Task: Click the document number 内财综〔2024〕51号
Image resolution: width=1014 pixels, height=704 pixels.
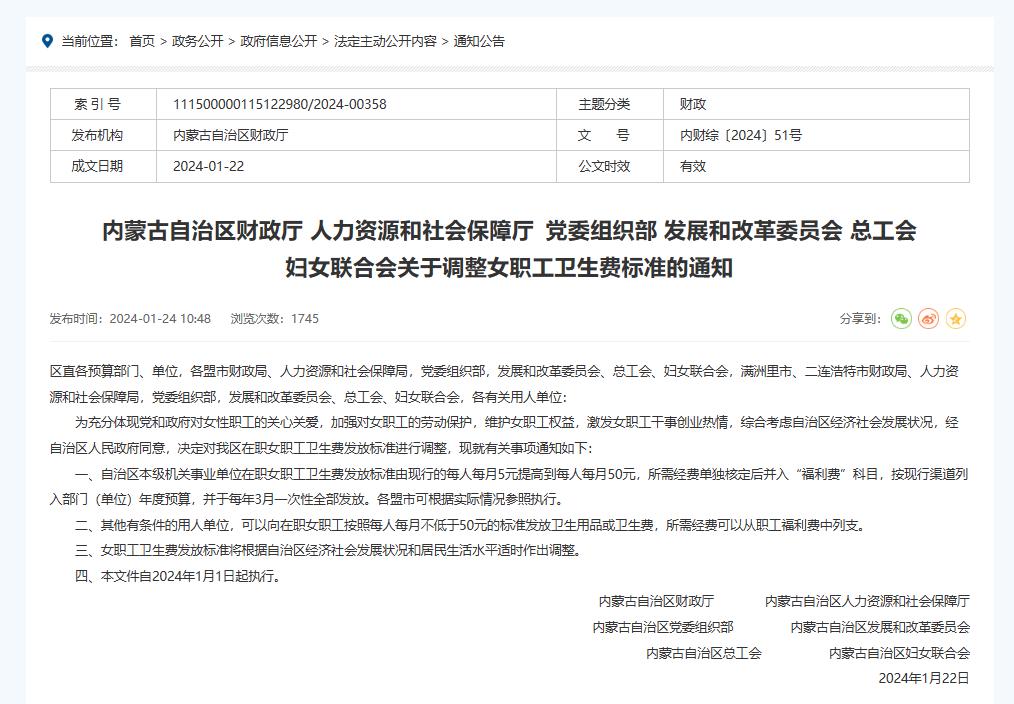Action: coord(740,135)
